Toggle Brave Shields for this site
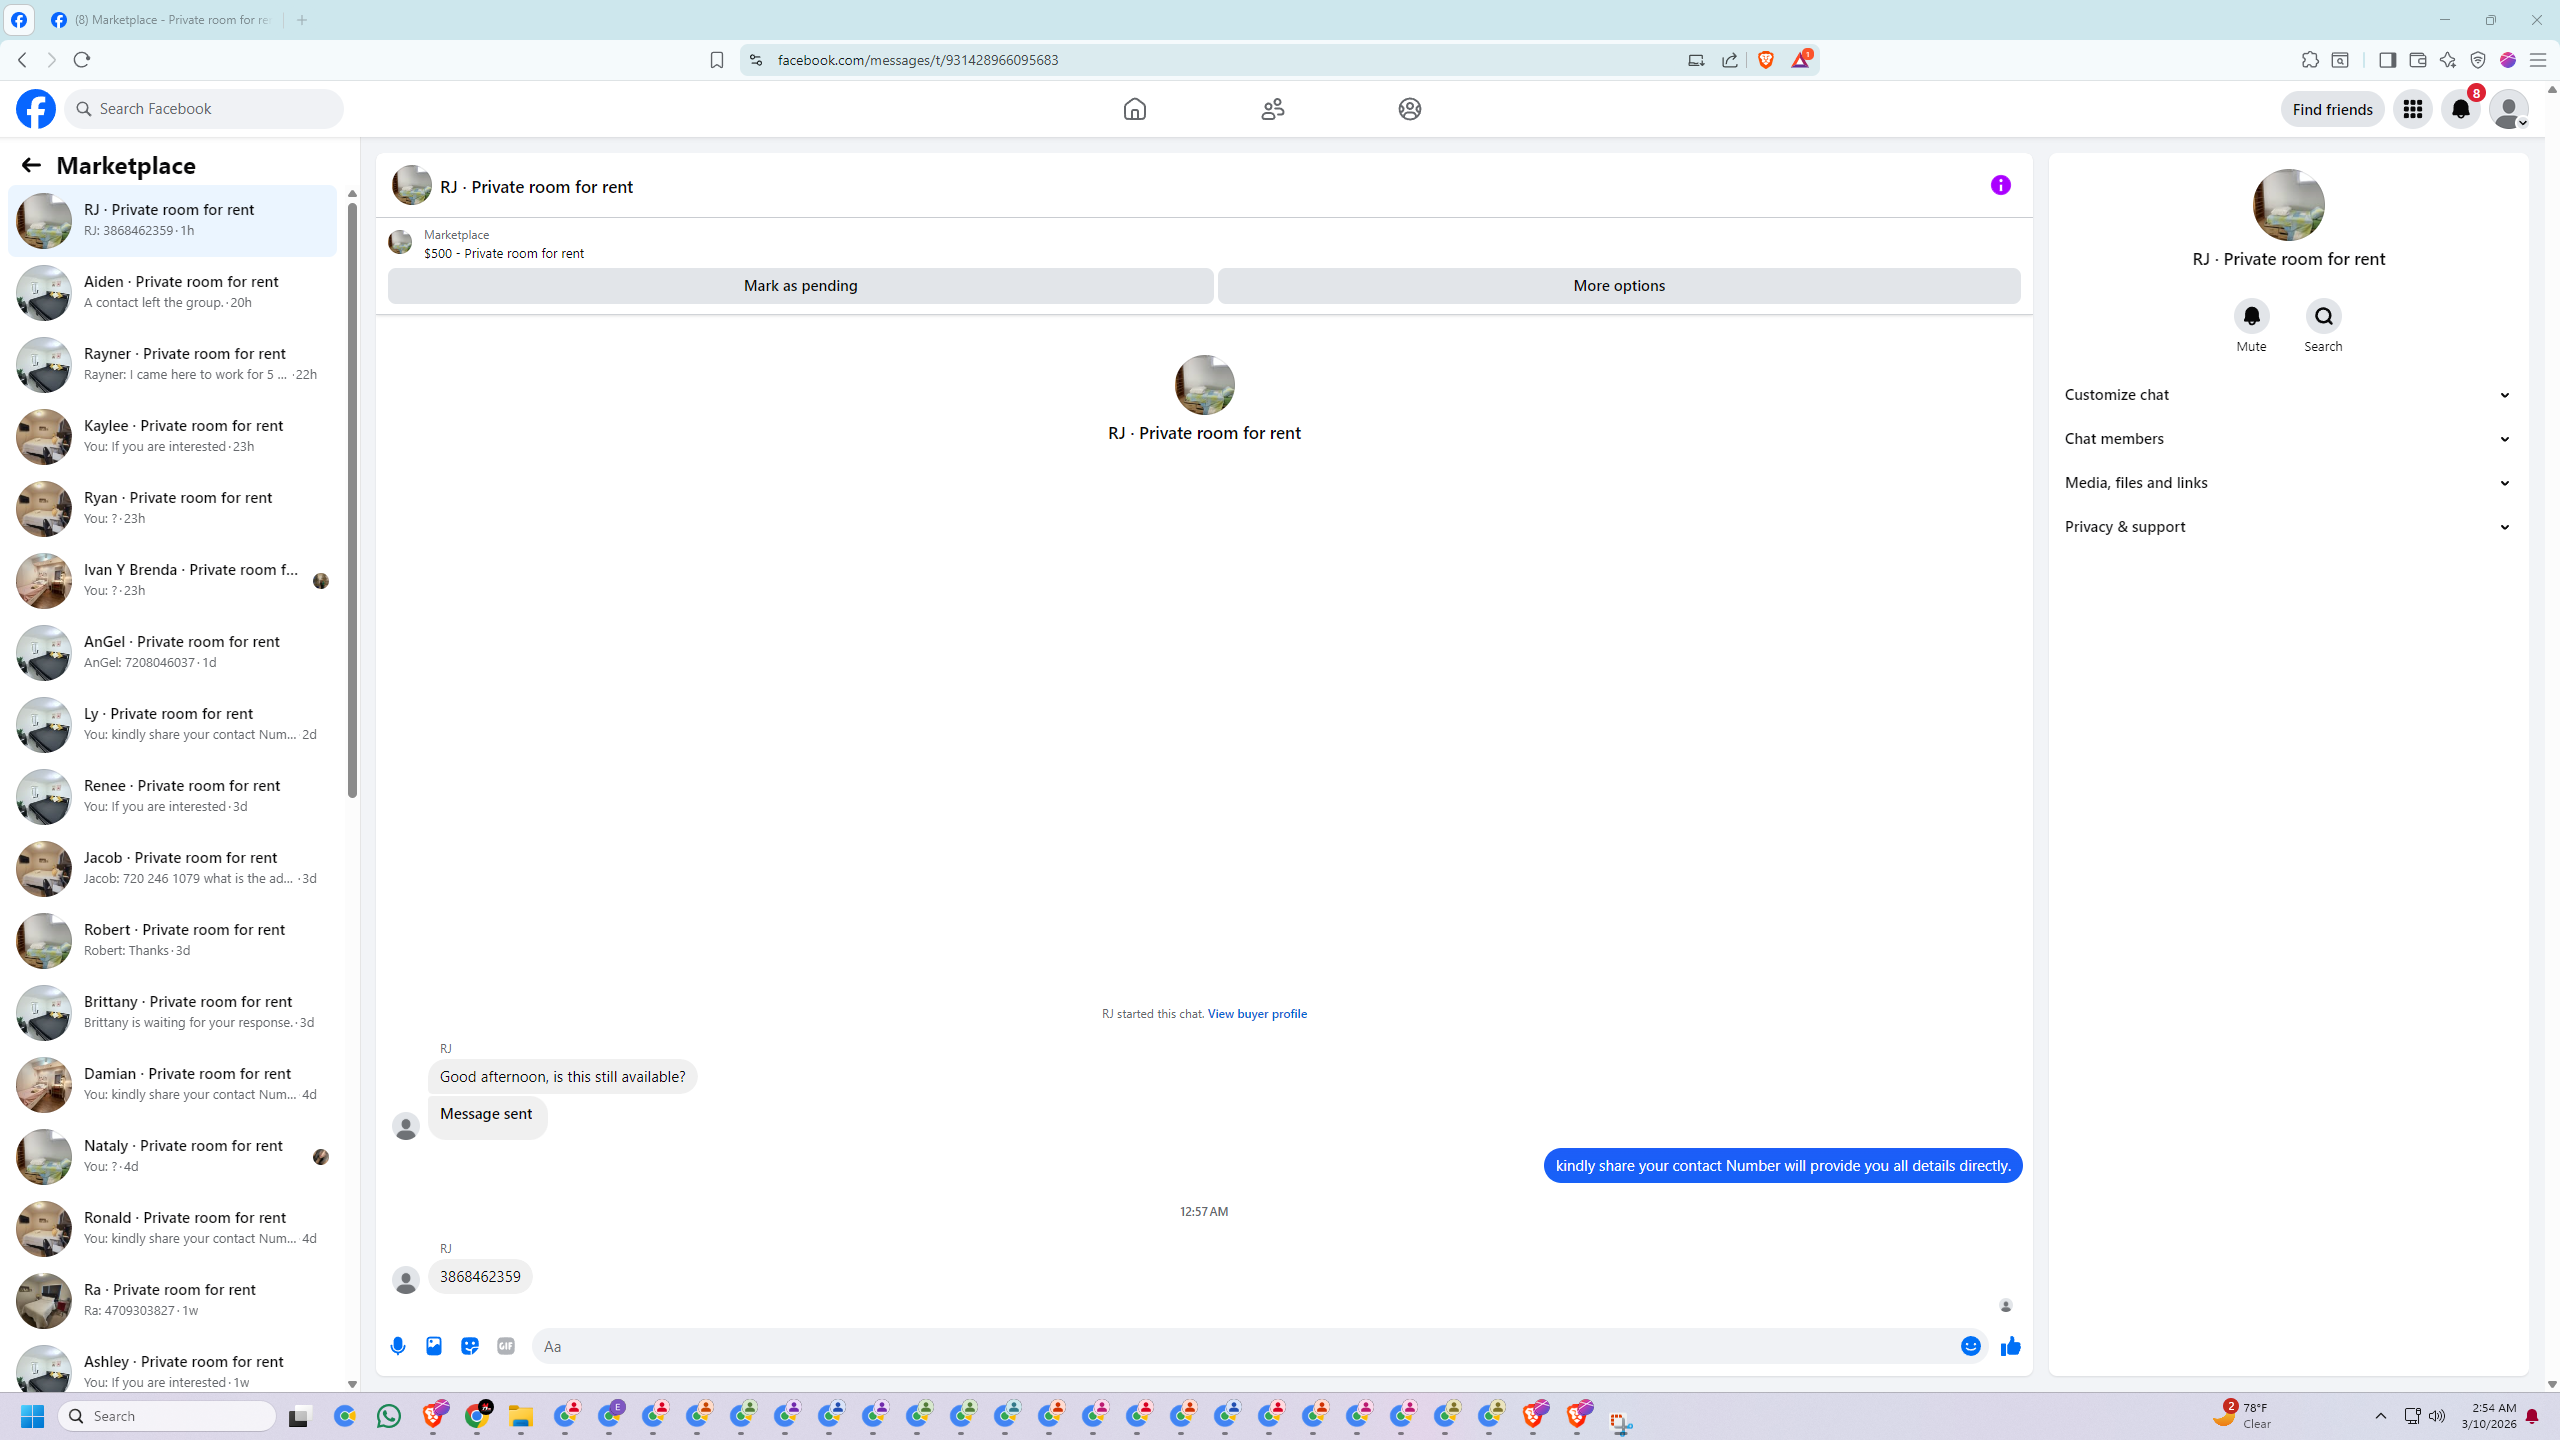Image resolution: width=2560 pixels, height=1440 pixels. pyautogui.click(x=1766, y=60)
